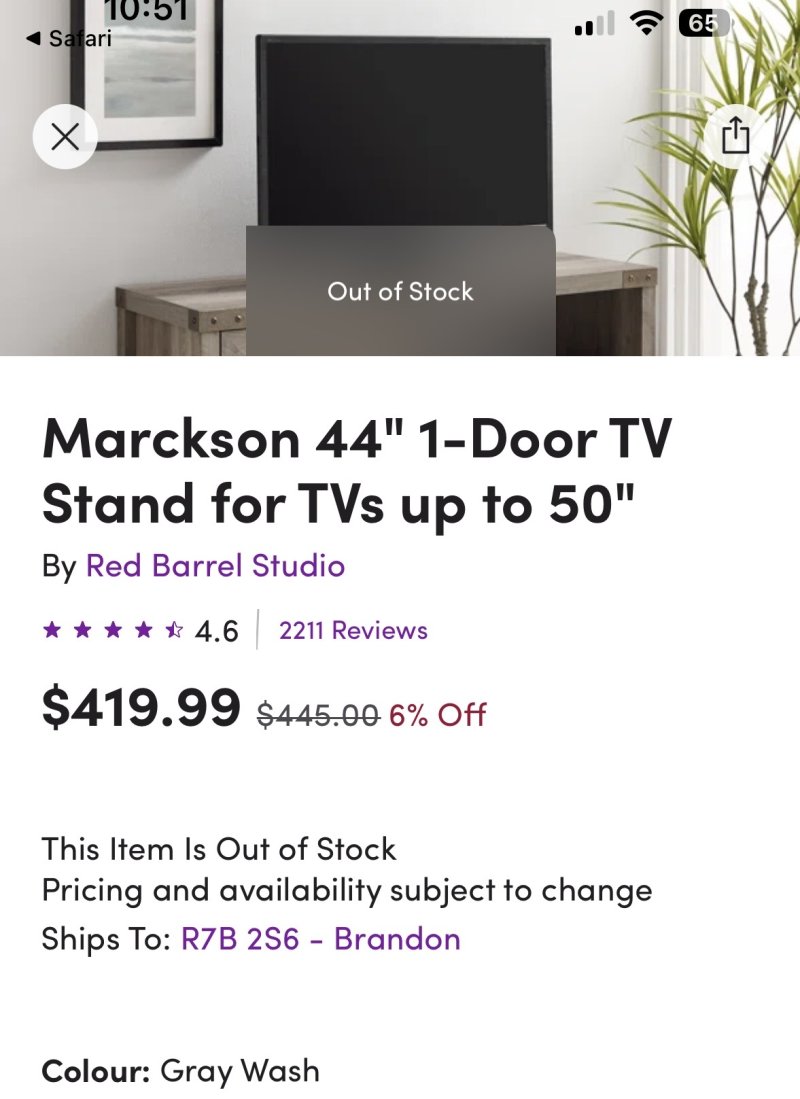The height and width of the screenshot is (1099, 800).
Task: Tap the cellular signal bars
Action: 595,25
